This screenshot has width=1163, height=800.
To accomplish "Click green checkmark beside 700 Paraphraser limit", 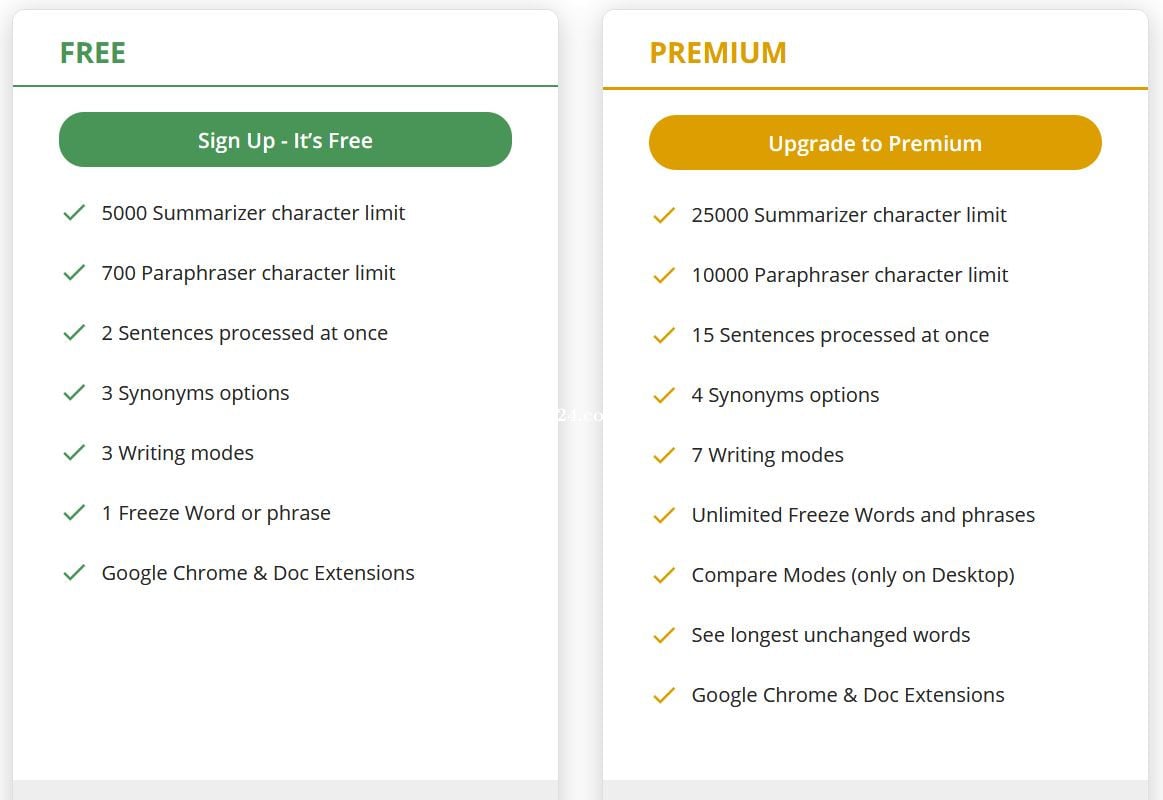I will (x=74, y=273).
